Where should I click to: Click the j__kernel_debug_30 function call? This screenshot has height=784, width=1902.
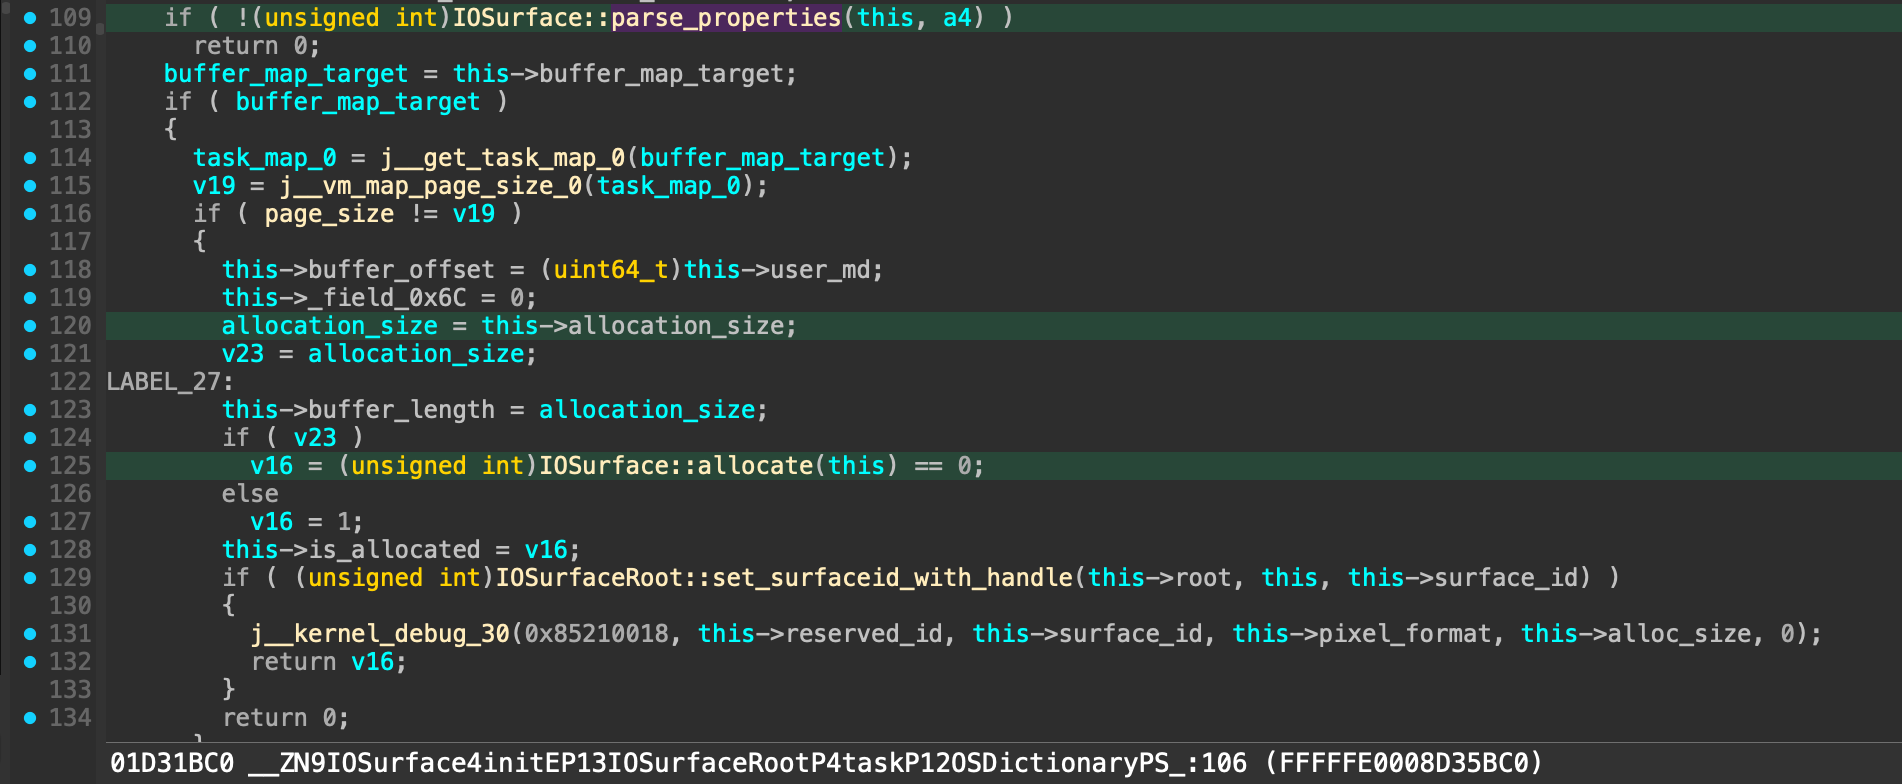pos(380,634)
